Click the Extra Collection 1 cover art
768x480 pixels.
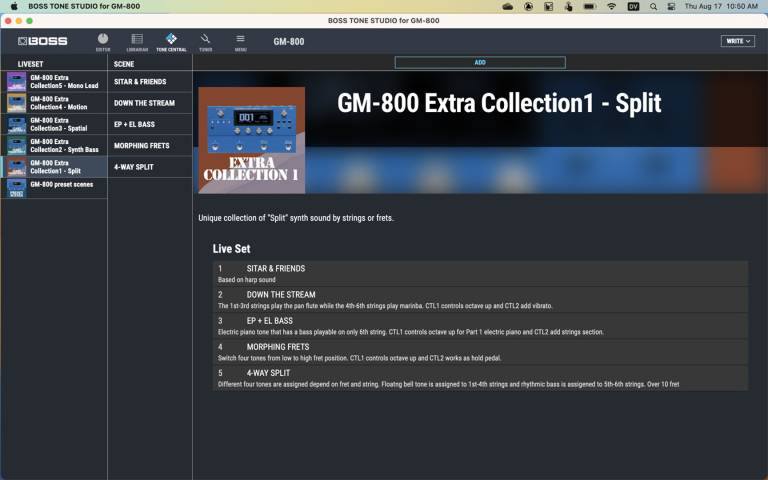pyautogui.click(x=251, y=140)
